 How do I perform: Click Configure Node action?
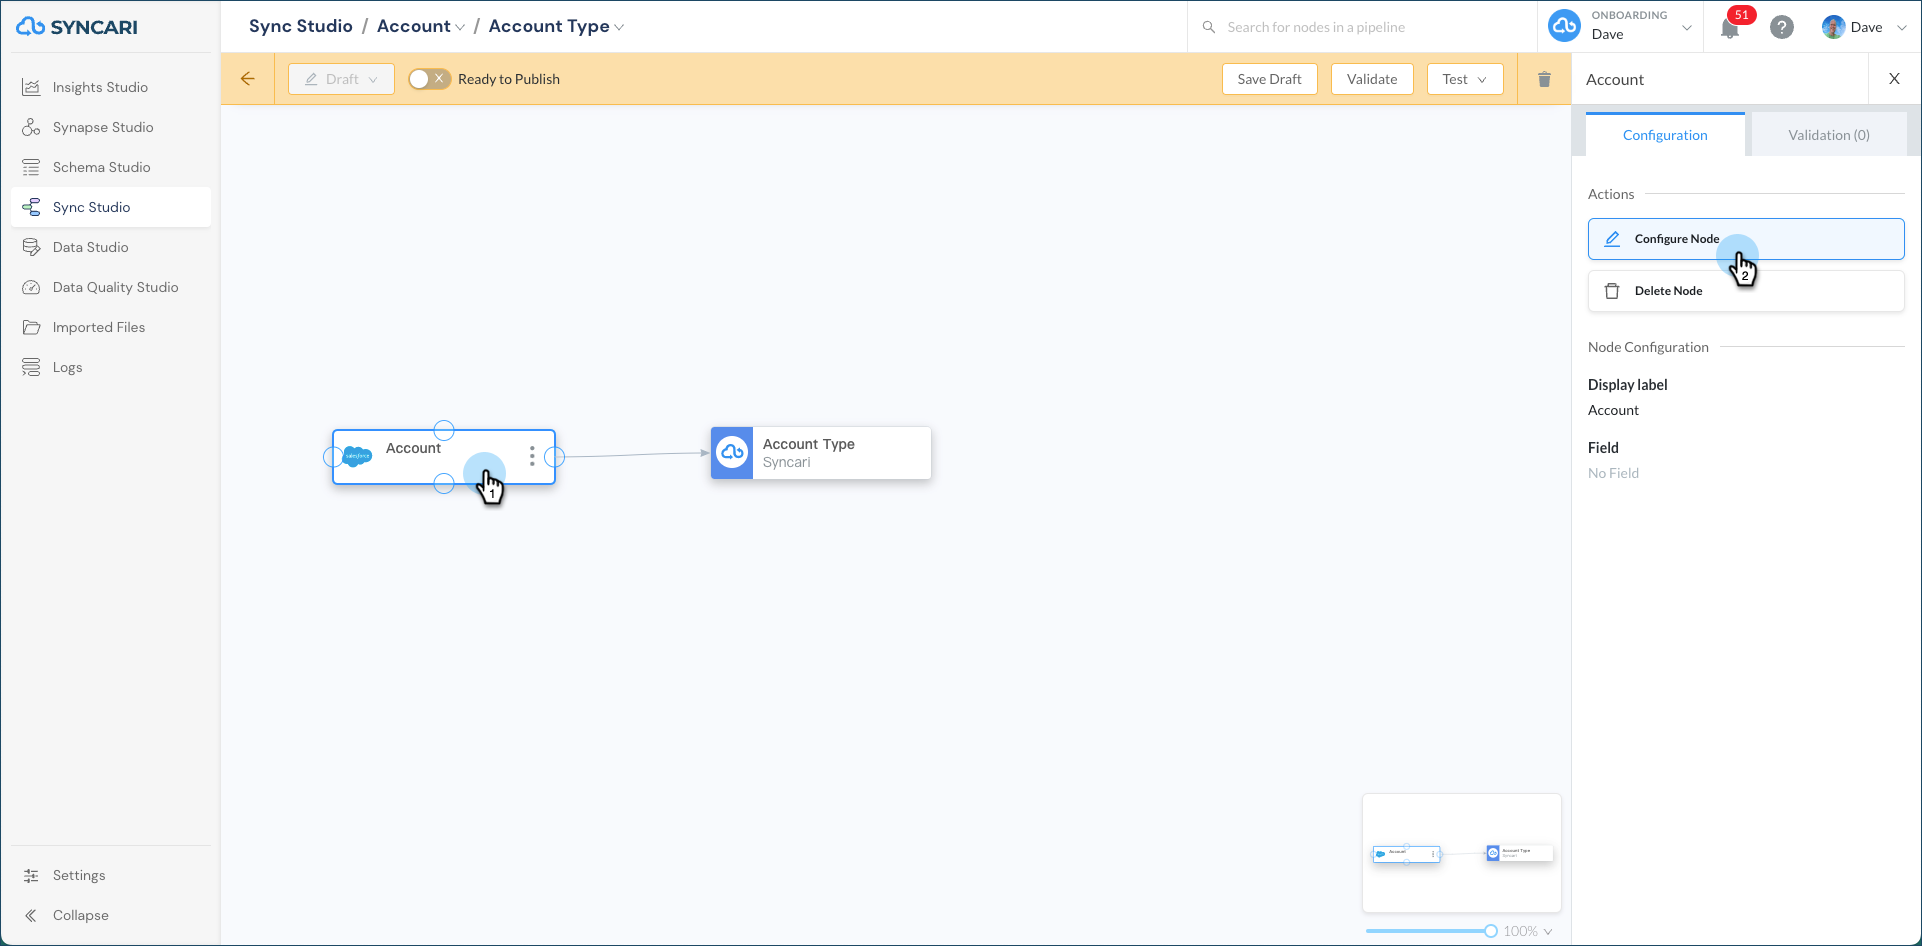pyautogui.click(x=1746, y=239)
